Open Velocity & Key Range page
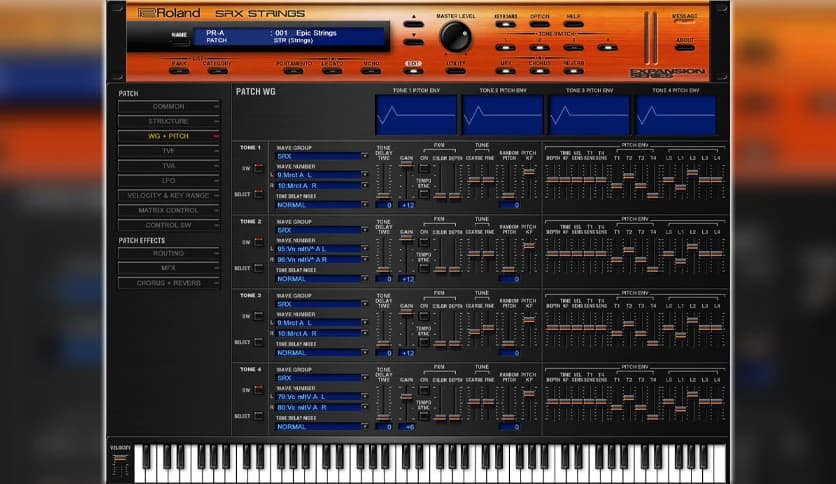Viewport: 836px width, 484px height. tap(168, 196)
